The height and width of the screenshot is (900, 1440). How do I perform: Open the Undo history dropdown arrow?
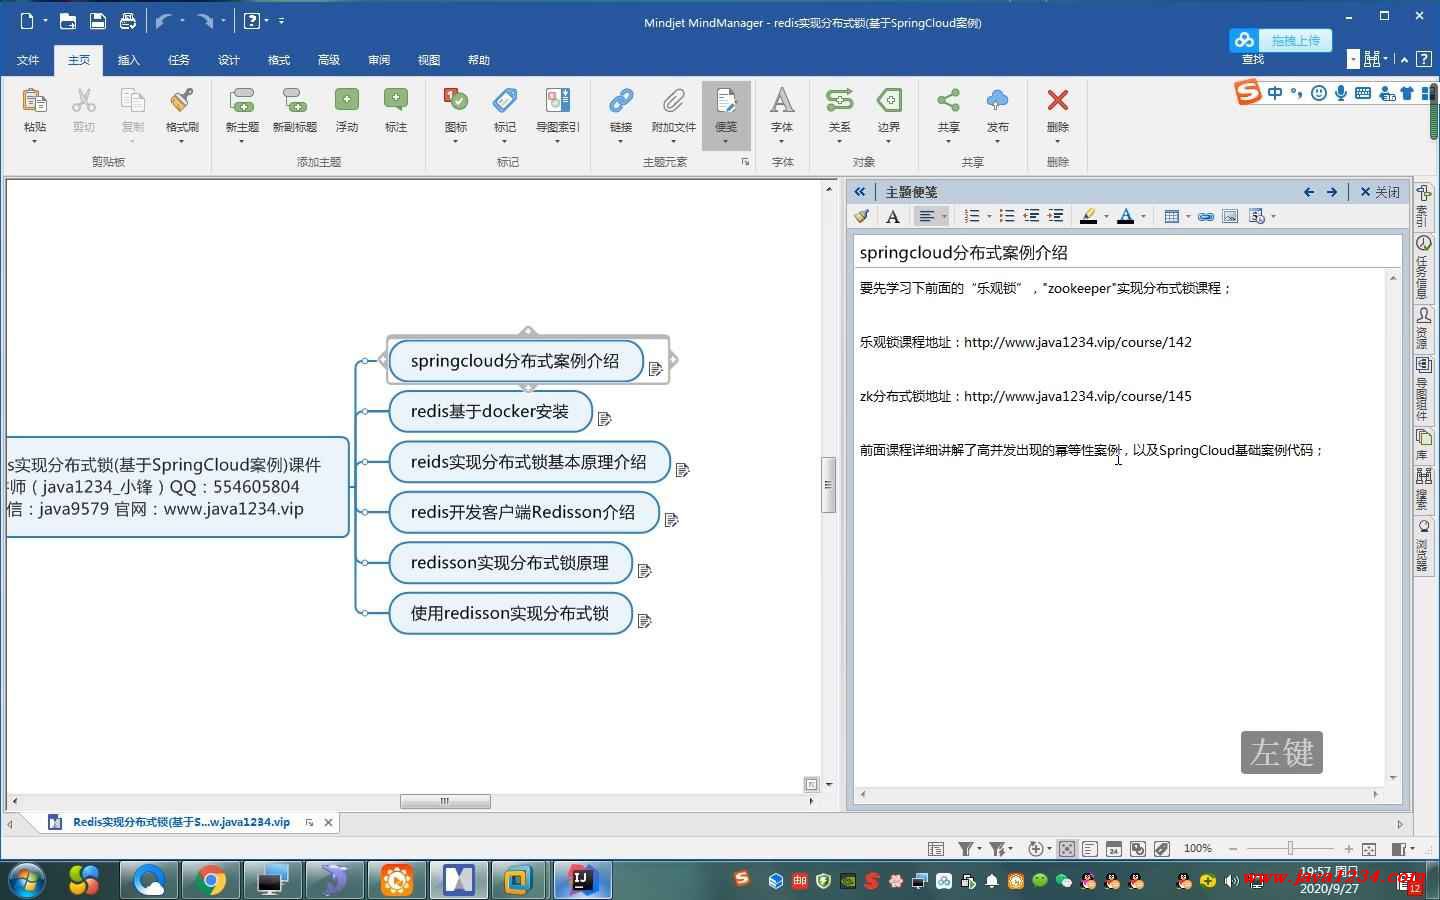pos(182,20)
